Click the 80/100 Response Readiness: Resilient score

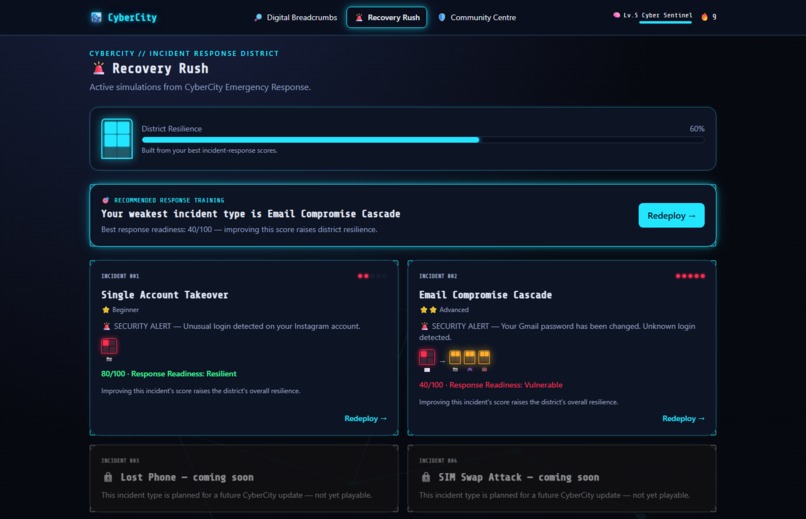pyautogui.click(x=169, y=374)
